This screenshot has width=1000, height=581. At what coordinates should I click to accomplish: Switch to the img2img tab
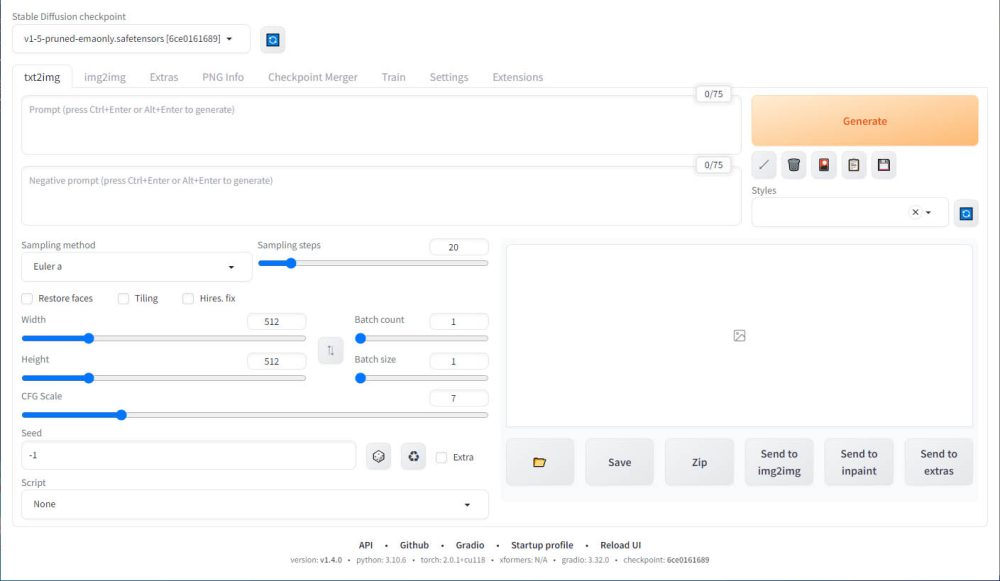click(105, 77)
